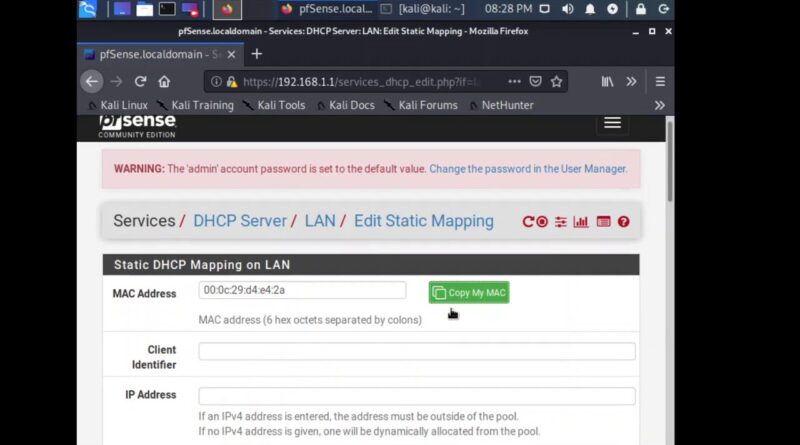The image size is (800, 445).
Task: Click the Save to Pocket icon
Action: [535, 82]
